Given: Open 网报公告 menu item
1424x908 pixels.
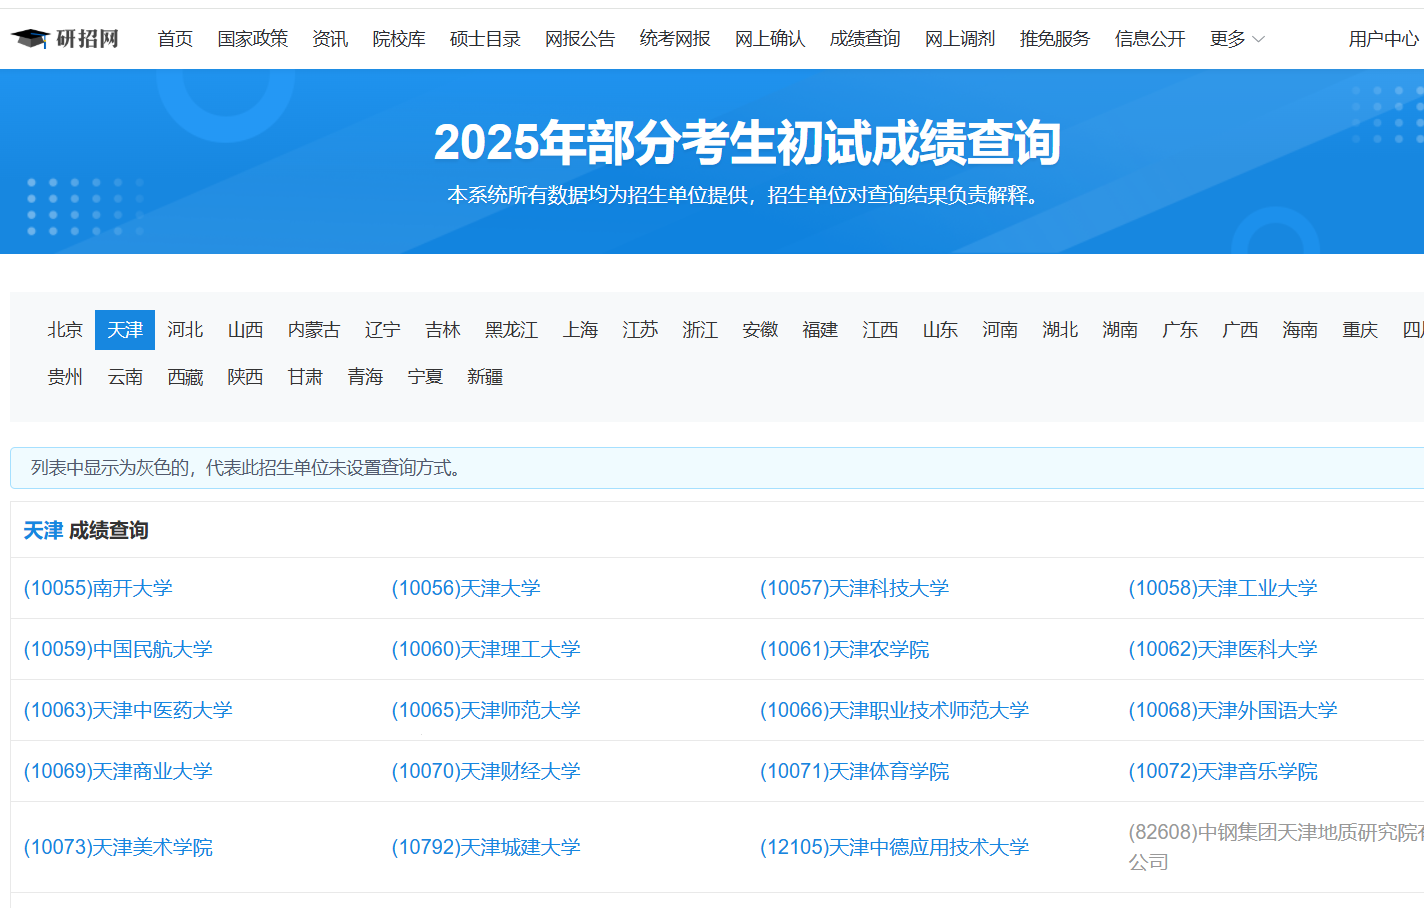Looking at the screenshot, I should point(580,39).
